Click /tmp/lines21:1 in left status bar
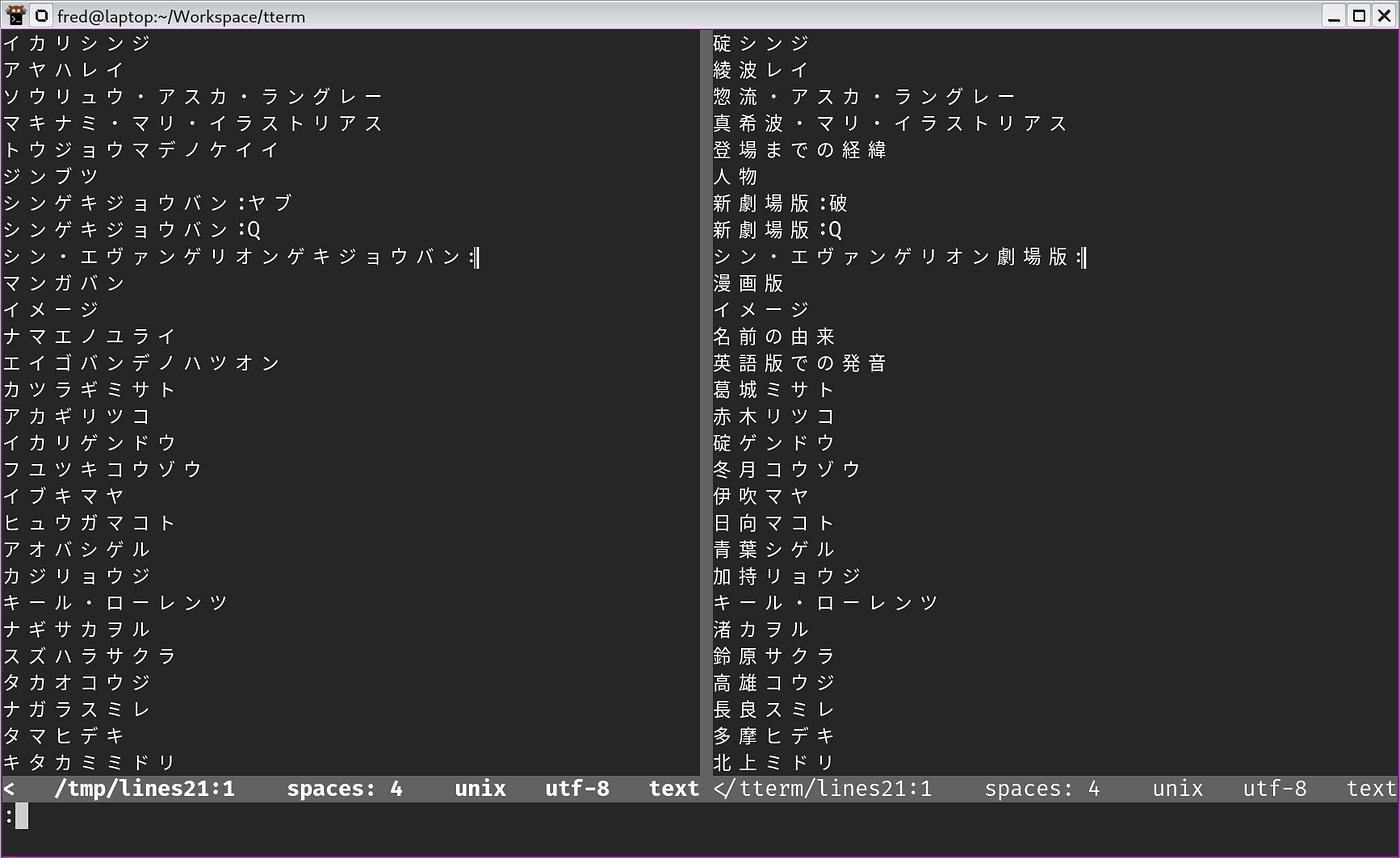 (x=144, y=789)
